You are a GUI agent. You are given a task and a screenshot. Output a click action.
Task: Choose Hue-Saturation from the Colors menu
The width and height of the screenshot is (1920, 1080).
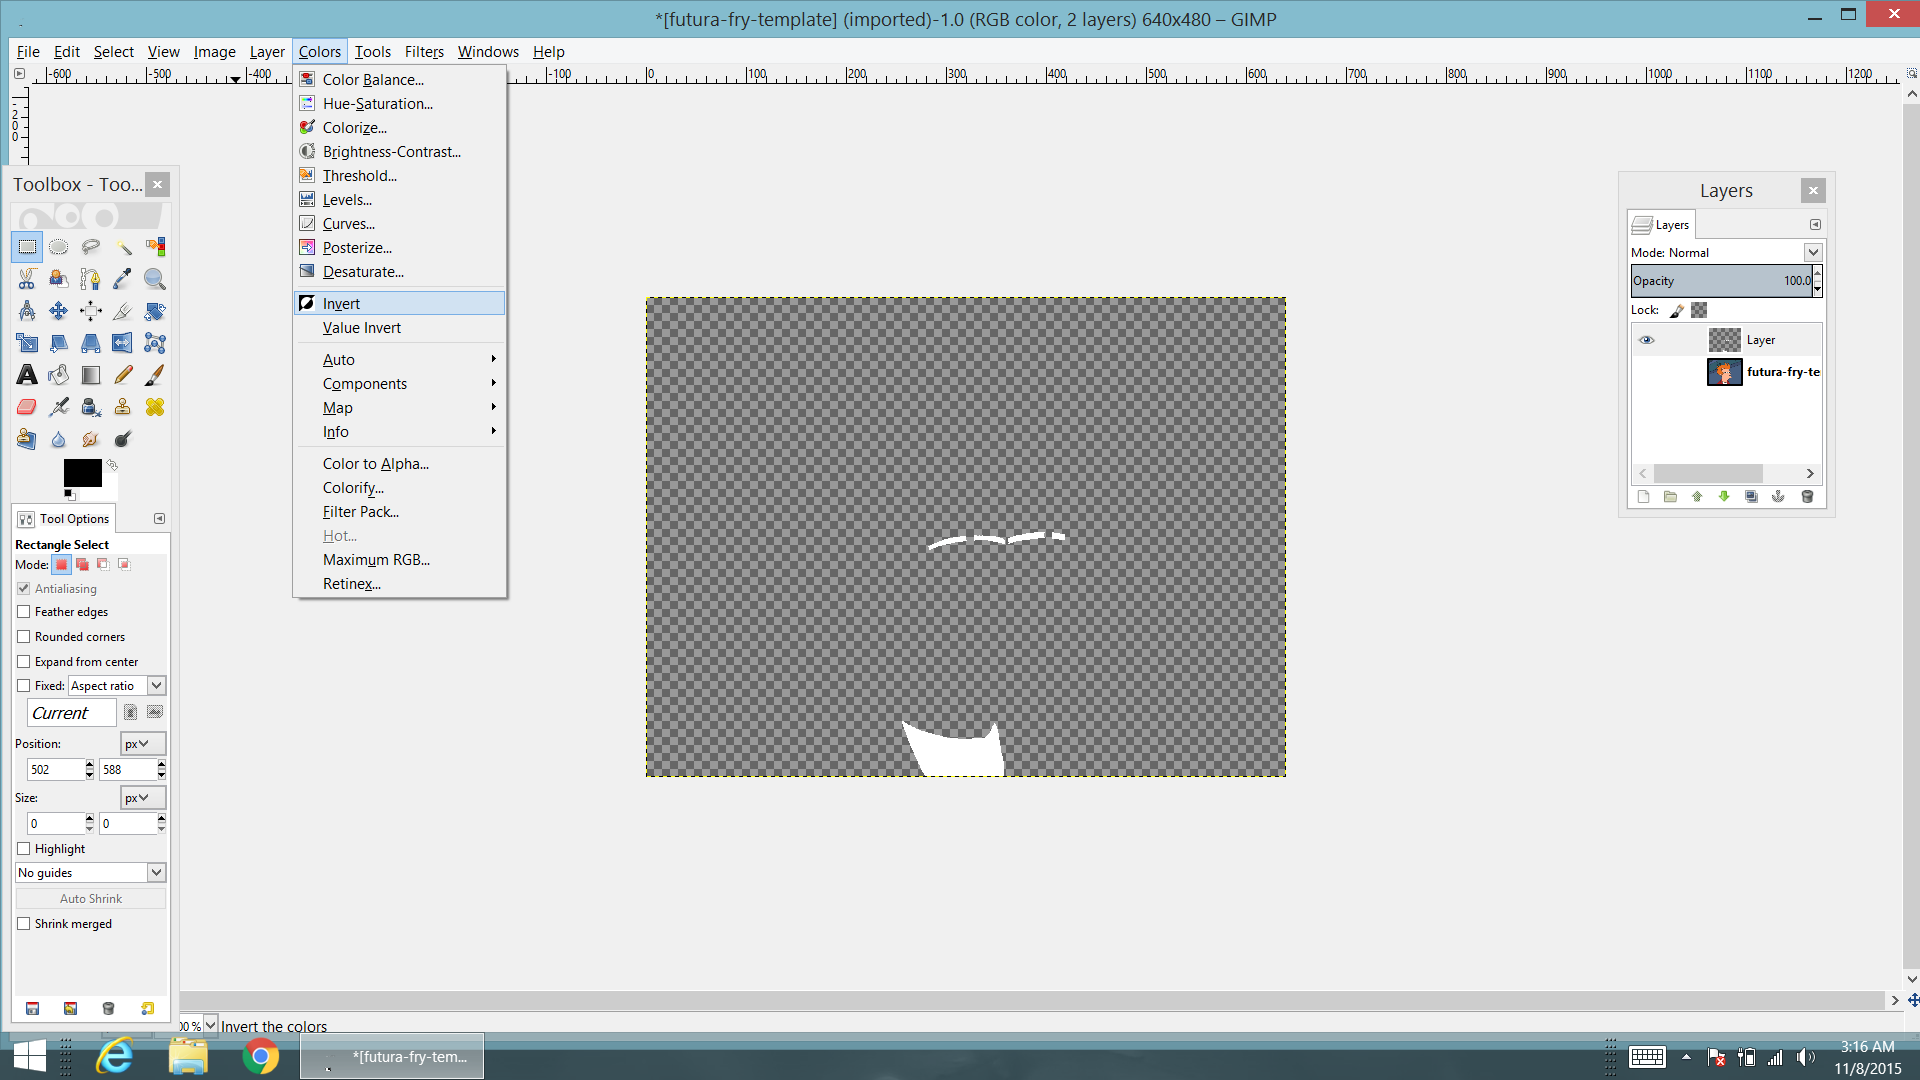tap(400, 104)
